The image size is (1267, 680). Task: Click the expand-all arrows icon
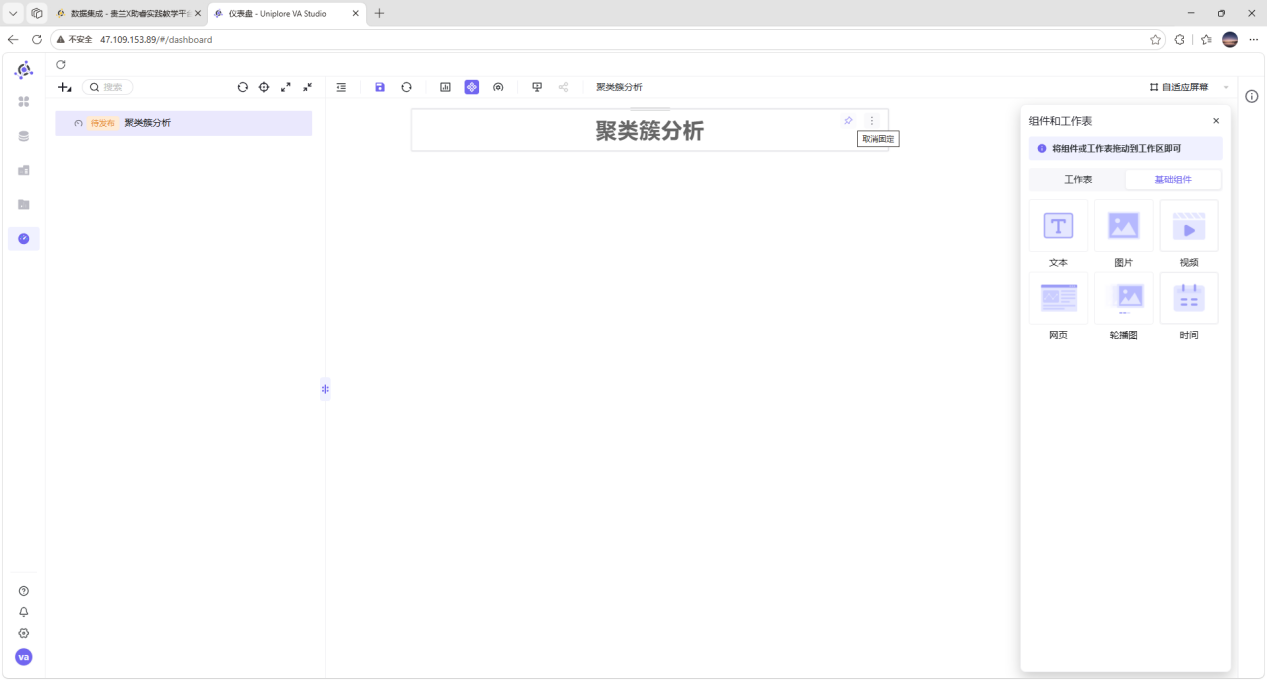pos(286,87)
